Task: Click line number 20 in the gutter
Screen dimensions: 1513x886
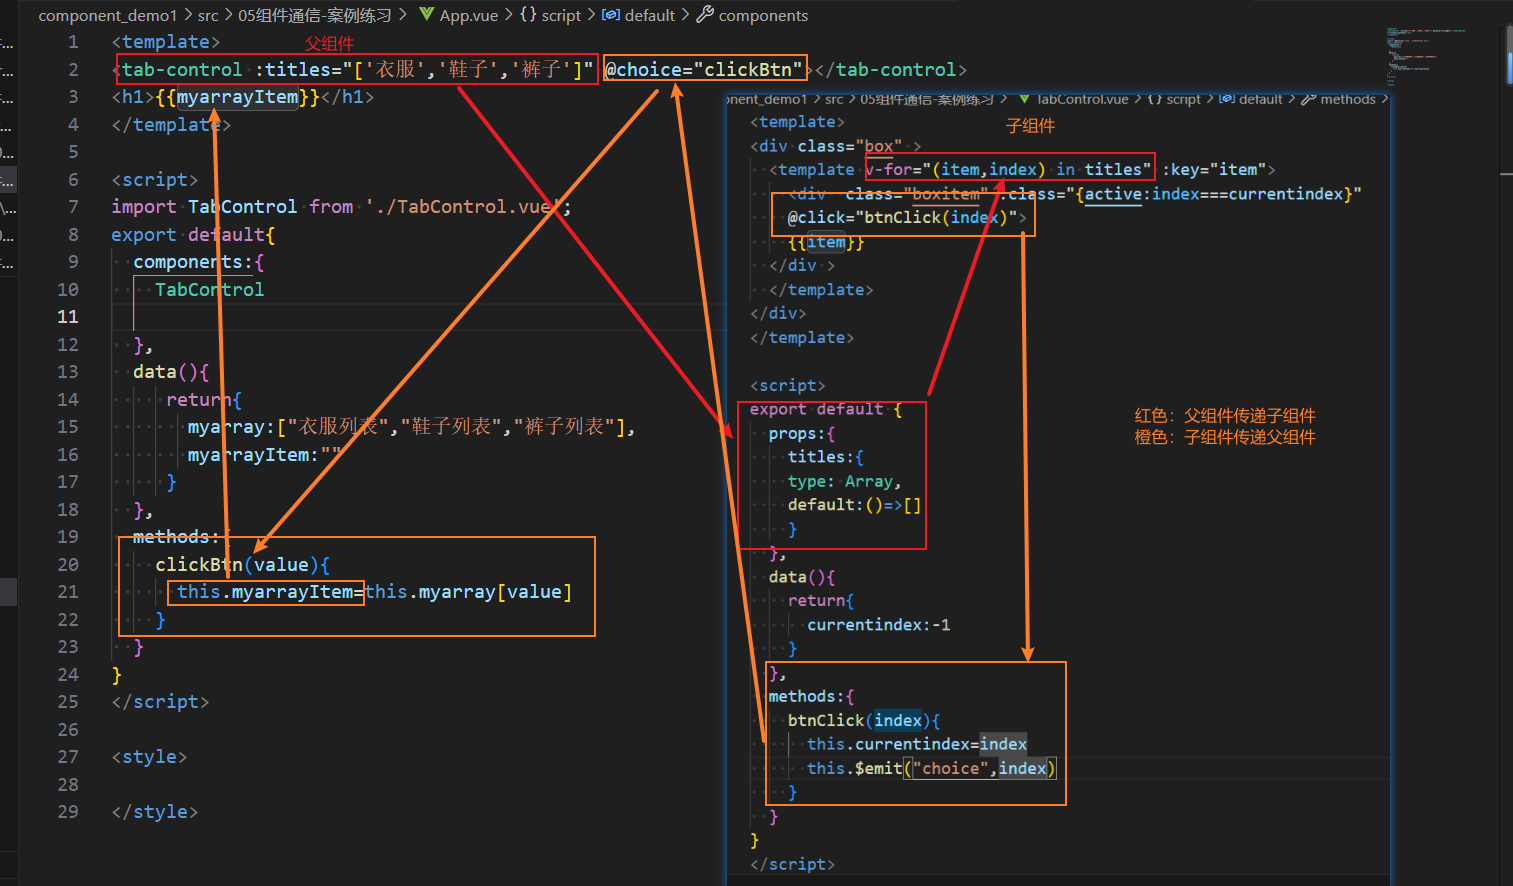Action: click(68, 565)
